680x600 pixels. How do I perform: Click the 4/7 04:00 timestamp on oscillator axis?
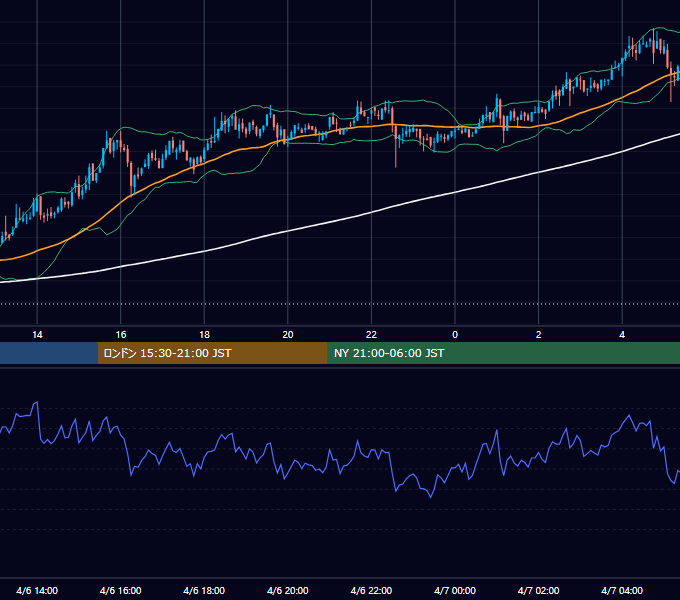click(622, 590)
